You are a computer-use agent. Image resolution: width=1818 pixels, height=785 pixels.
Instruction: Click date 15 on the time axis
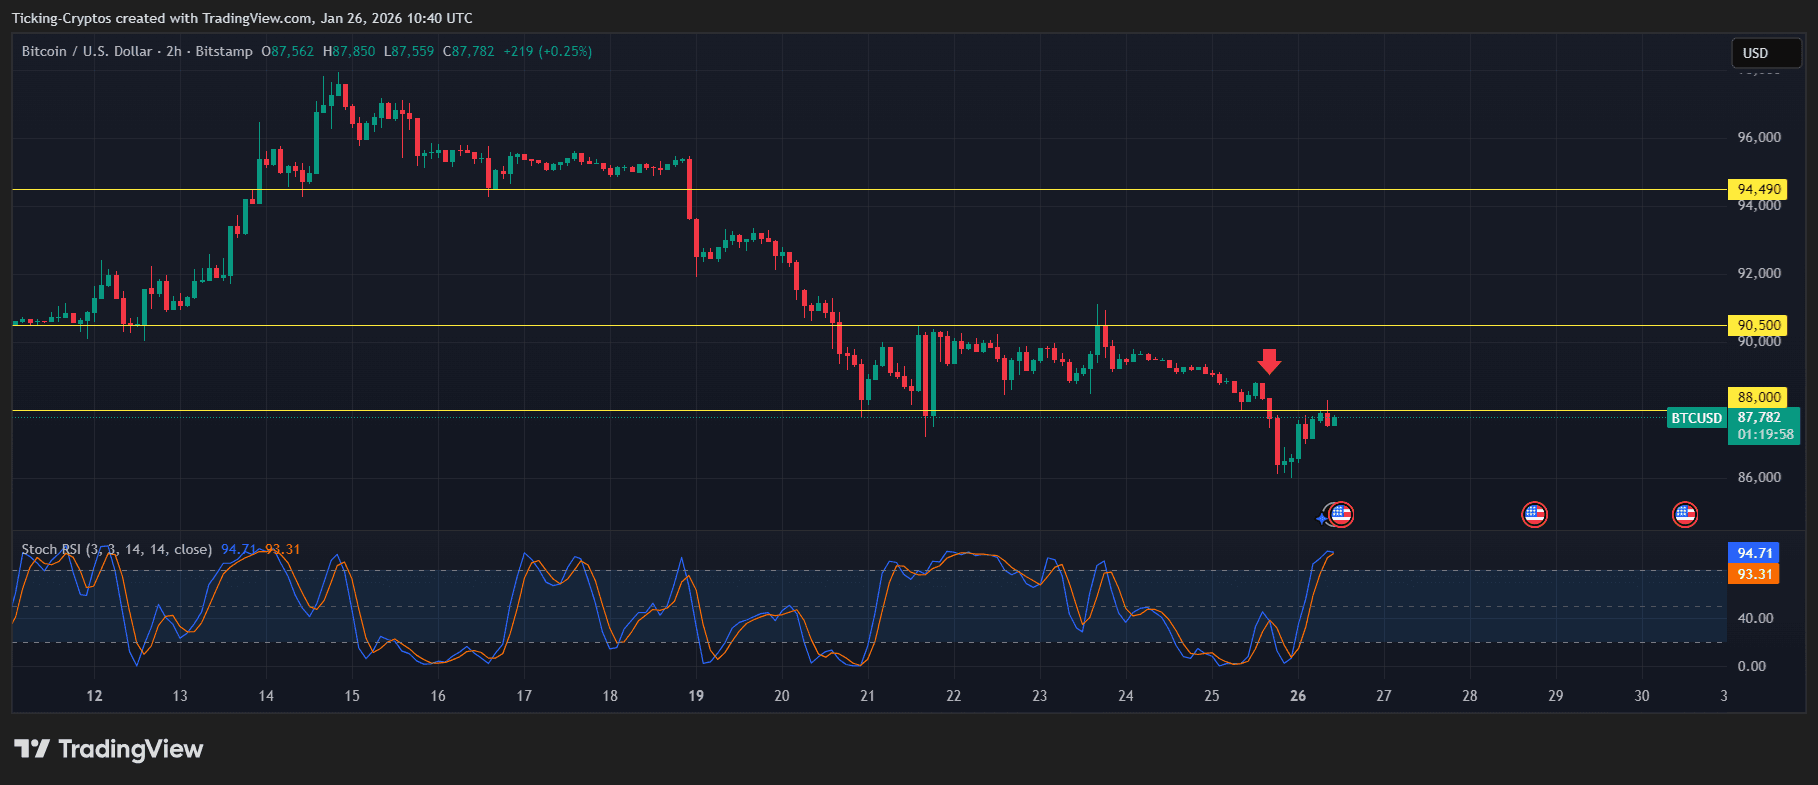click(352, 696)
